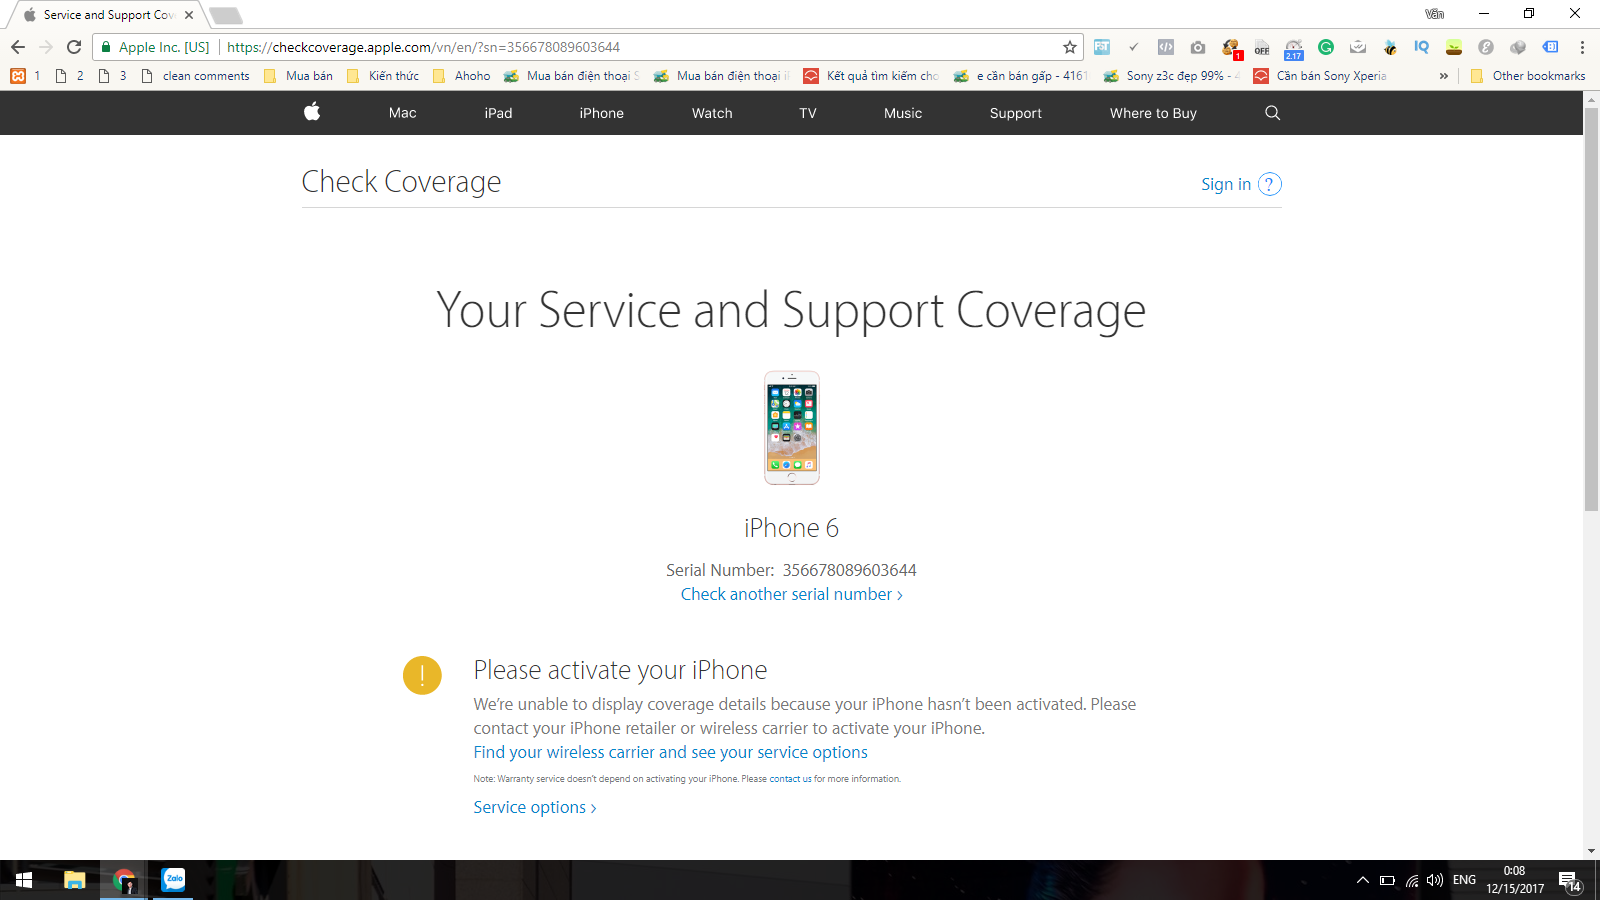Open the Mua bán bookmarks folder
Viewport: 1600px width, 900px height.
click(298, 76)
